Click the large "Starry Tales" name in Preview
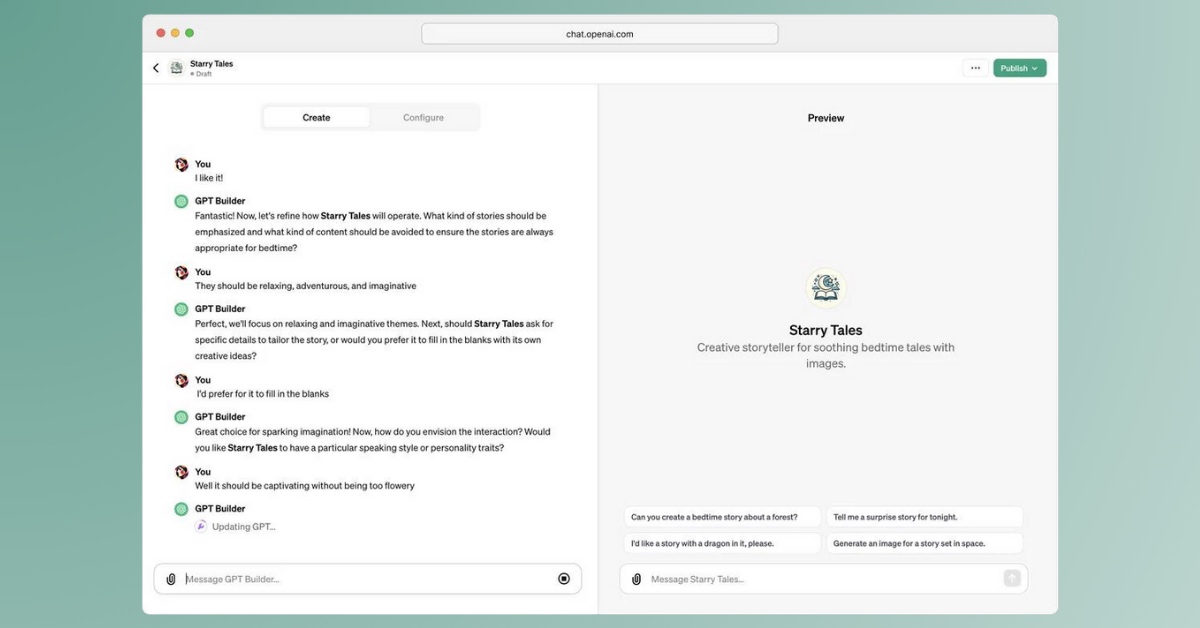Image resolution: width=1200 pixels, height=628 pixels. [x=826, y=330]
